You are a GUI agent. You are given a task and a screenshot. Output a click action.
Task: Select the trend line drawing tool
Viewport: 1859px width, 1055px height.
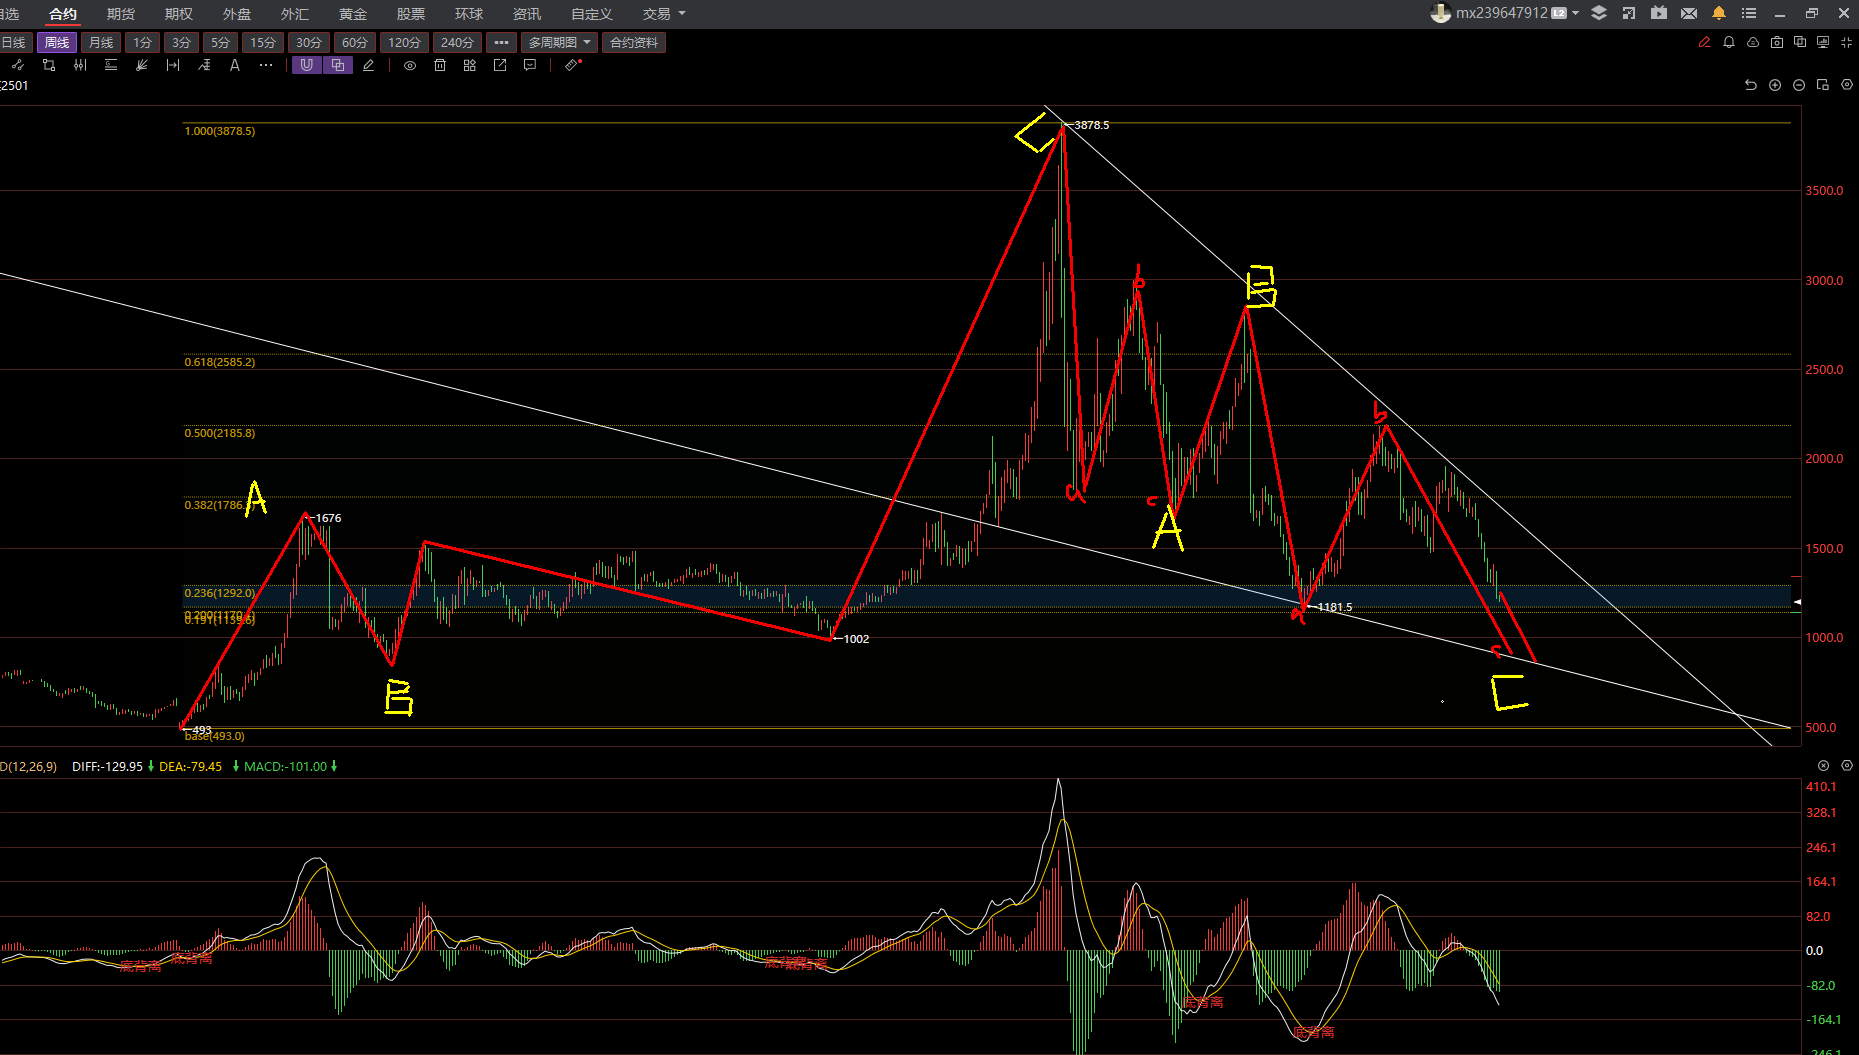[17, 65]
